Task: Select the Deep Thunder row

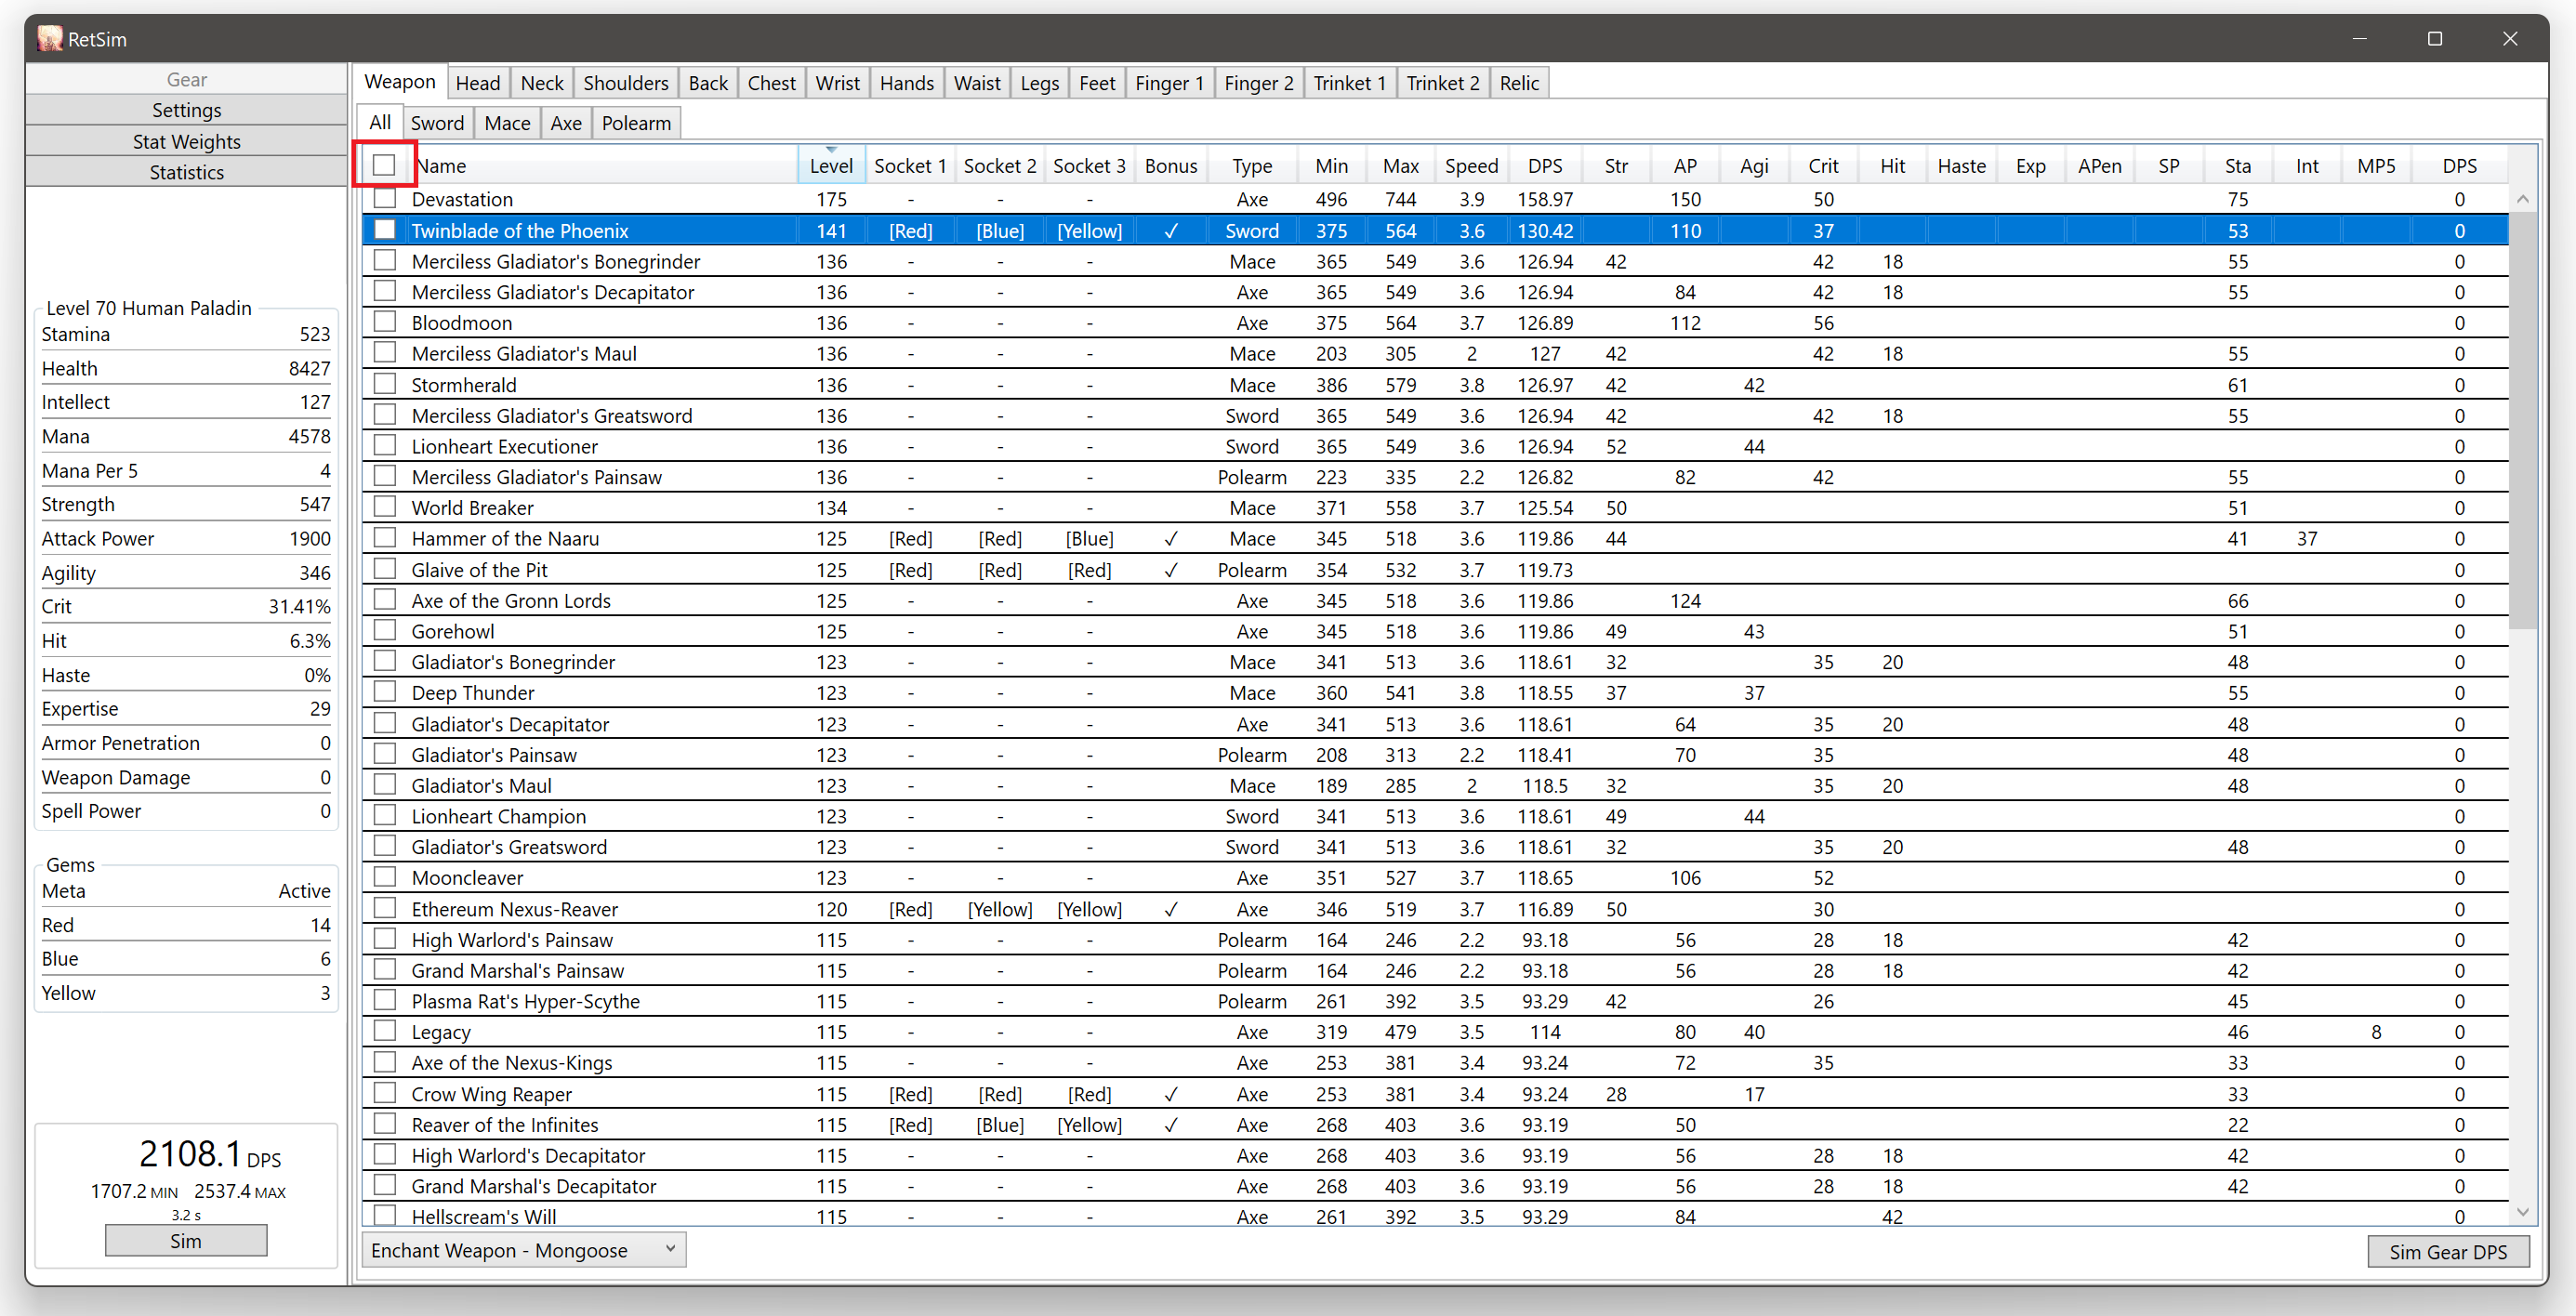Action: [1435, 692]
